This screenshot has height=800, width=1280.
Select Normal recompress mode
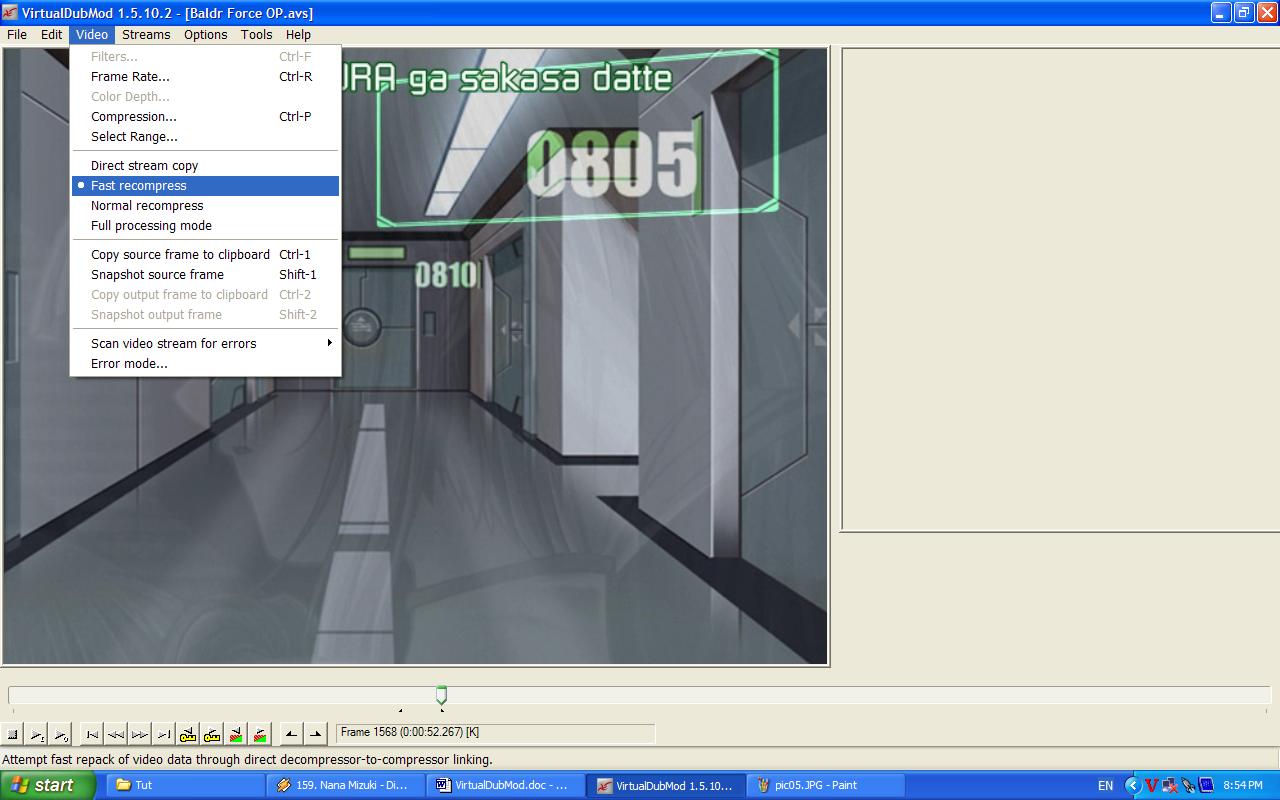pyautogui.click(x=206, y=206)
